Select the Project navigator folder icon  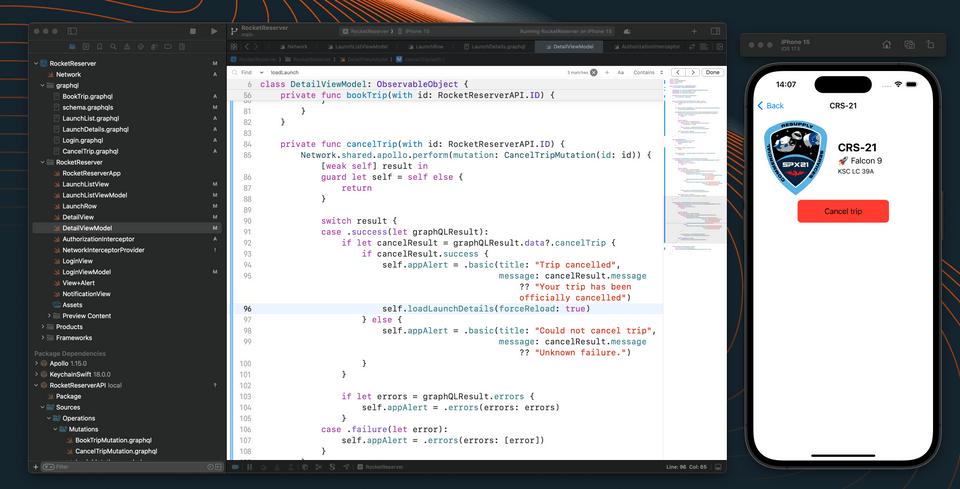(x=72, y=47)
